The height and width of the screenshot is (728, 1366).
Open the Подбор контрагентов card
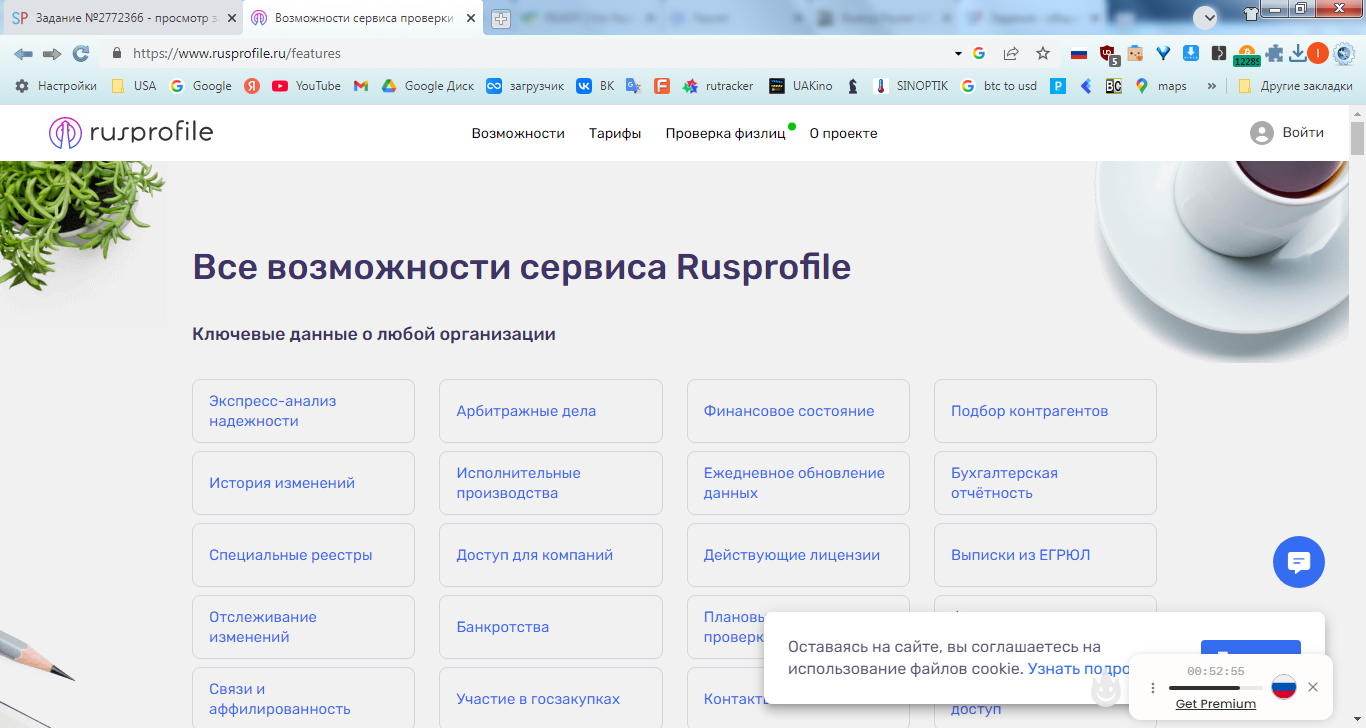[x=1045, y=411]
